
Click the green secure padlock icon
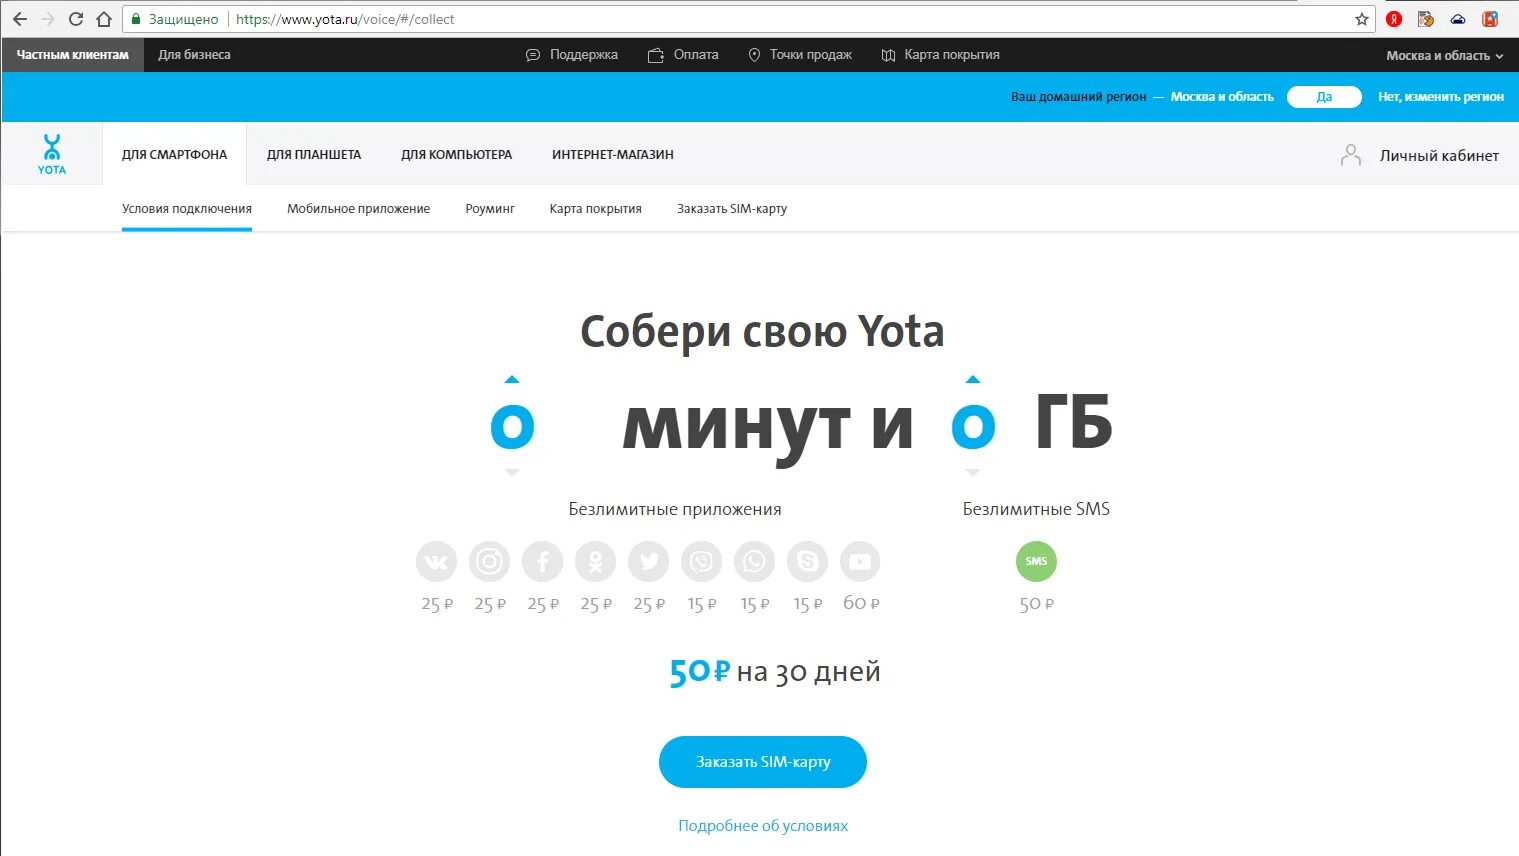136,19
